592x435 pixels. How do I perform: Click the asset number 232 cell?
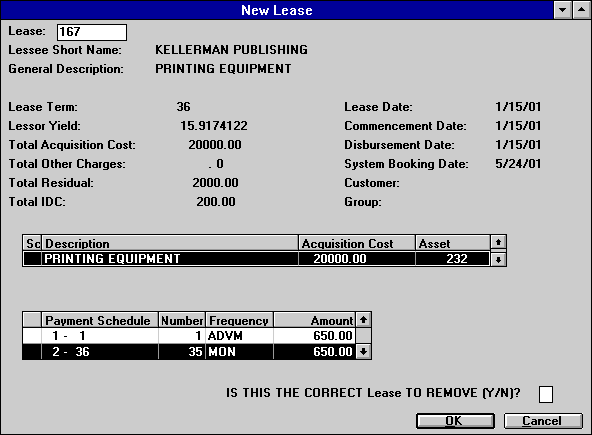452,259
